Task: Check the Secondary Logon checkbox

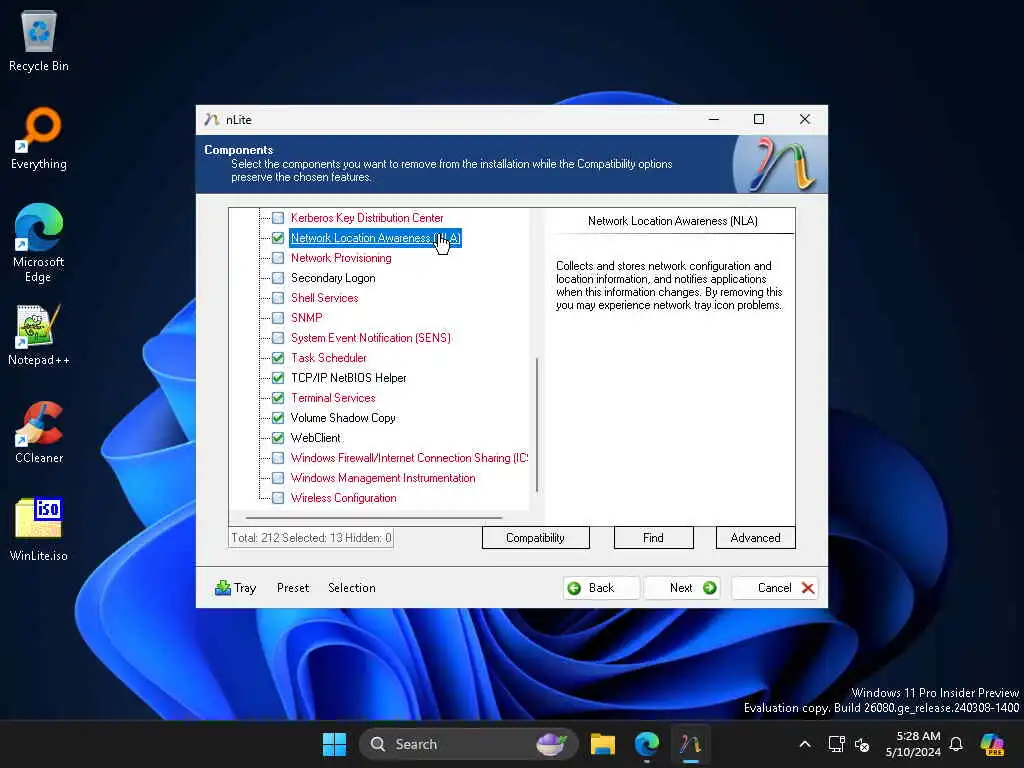Action: tap(278, 278)
